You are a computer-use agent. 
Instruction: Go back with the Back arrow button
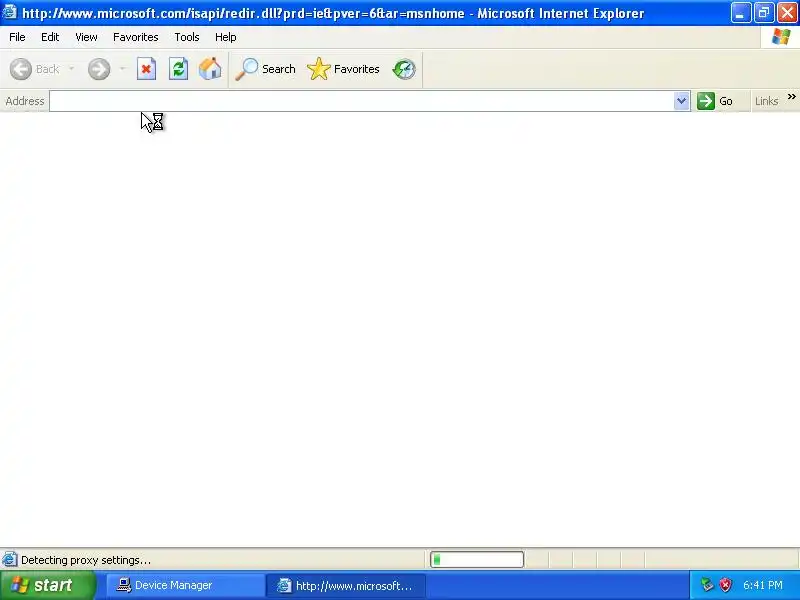[35, 69]
